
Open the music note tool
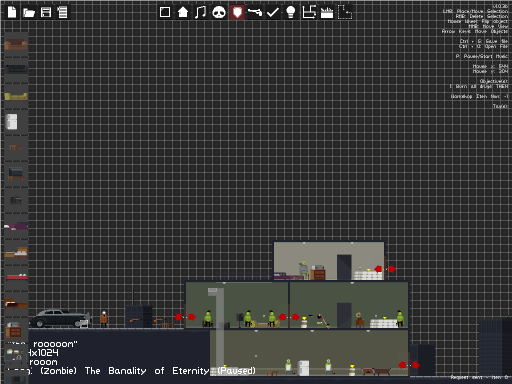click(x=200, y=12)
